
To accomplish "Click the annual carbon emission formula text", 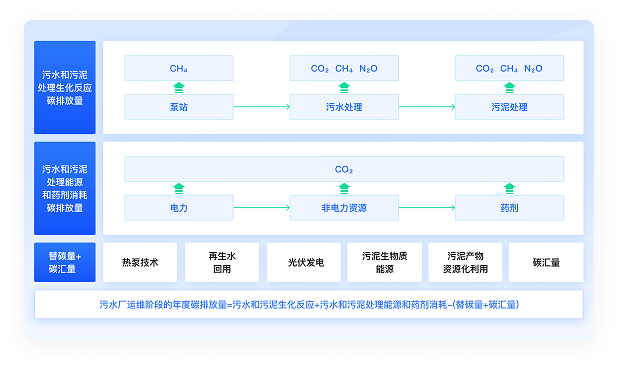I will 309,305.
